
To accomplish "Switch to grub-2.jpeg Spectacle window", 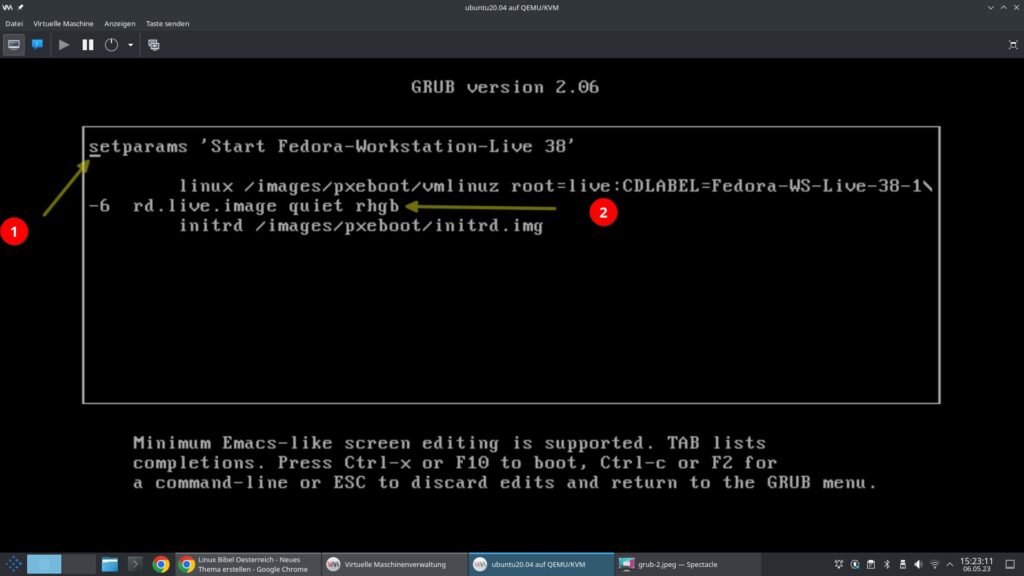I will [688, 564].
